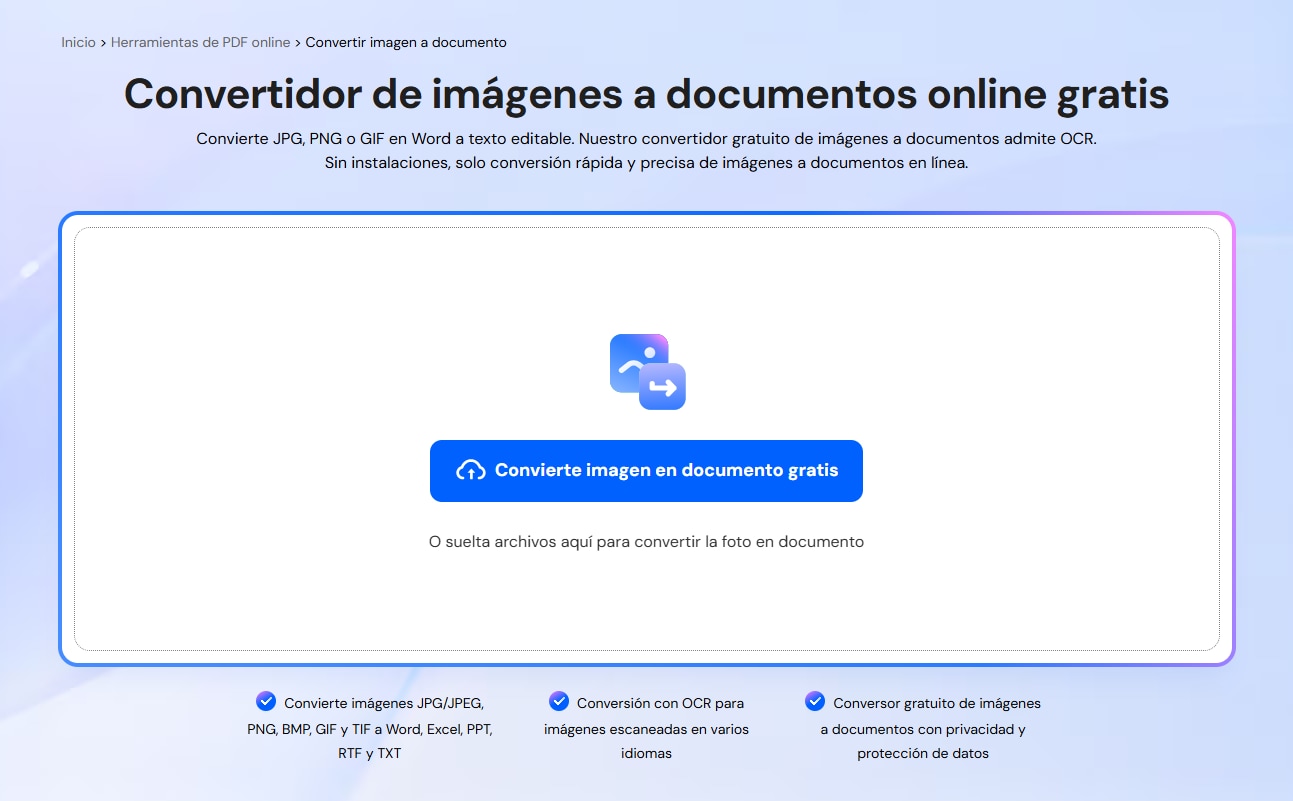Click the checkmark beside JPG/JPEG formats feature
Viewport: 1293px width, 801px height.
(x=266, y=701)
